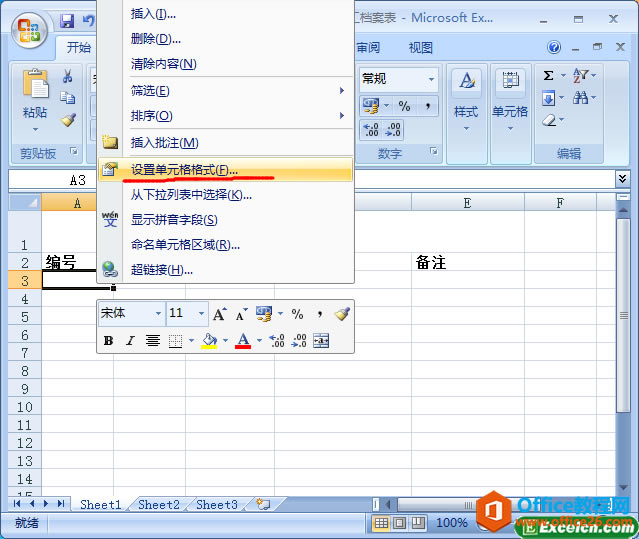Click mini toolbar Merge and Center icon
Viewport: 639px width, 539px height.
(x=321, y=340)
